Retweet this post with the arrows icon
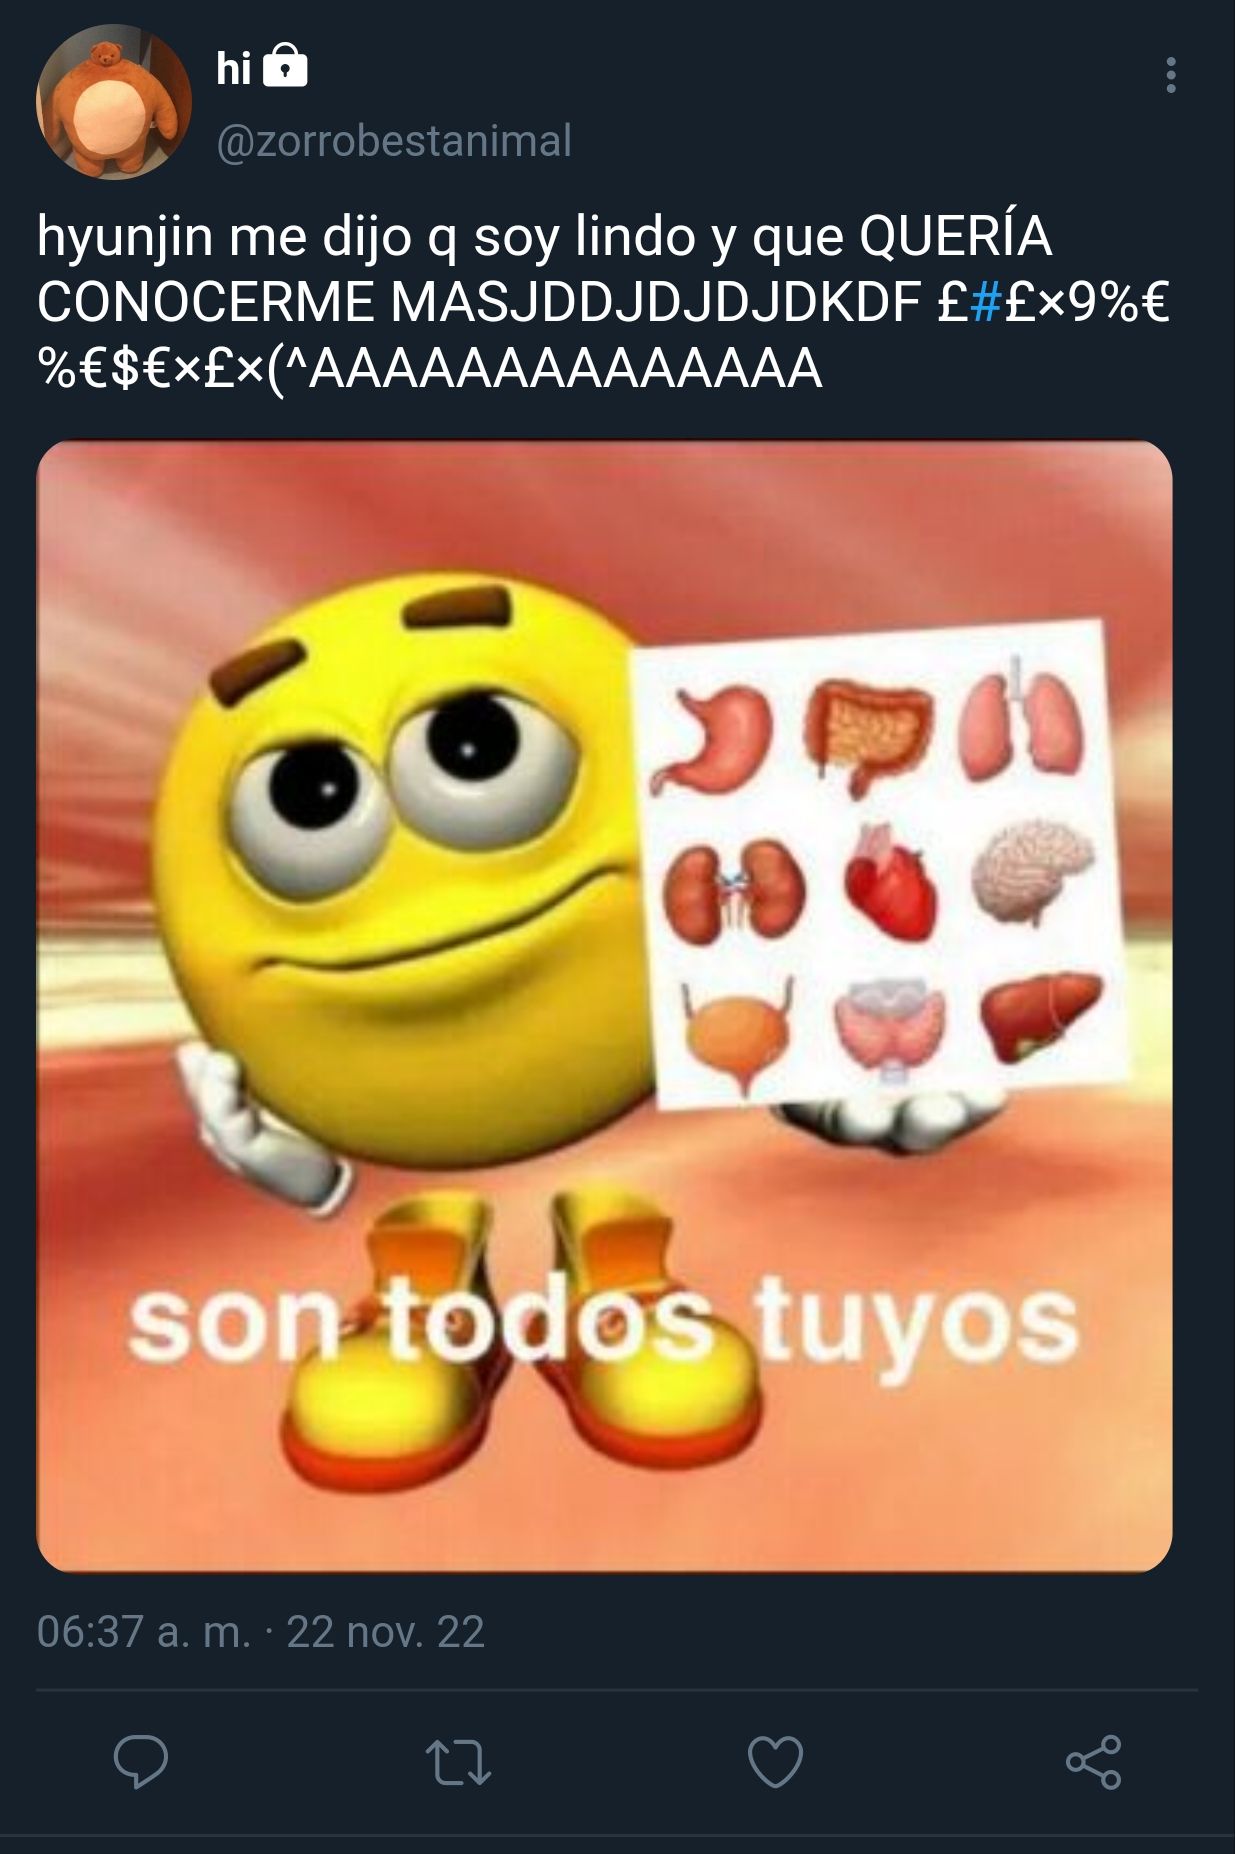Image resolution: width=1235 pixels, height=1854 pixels. [x=458, y=1762]
